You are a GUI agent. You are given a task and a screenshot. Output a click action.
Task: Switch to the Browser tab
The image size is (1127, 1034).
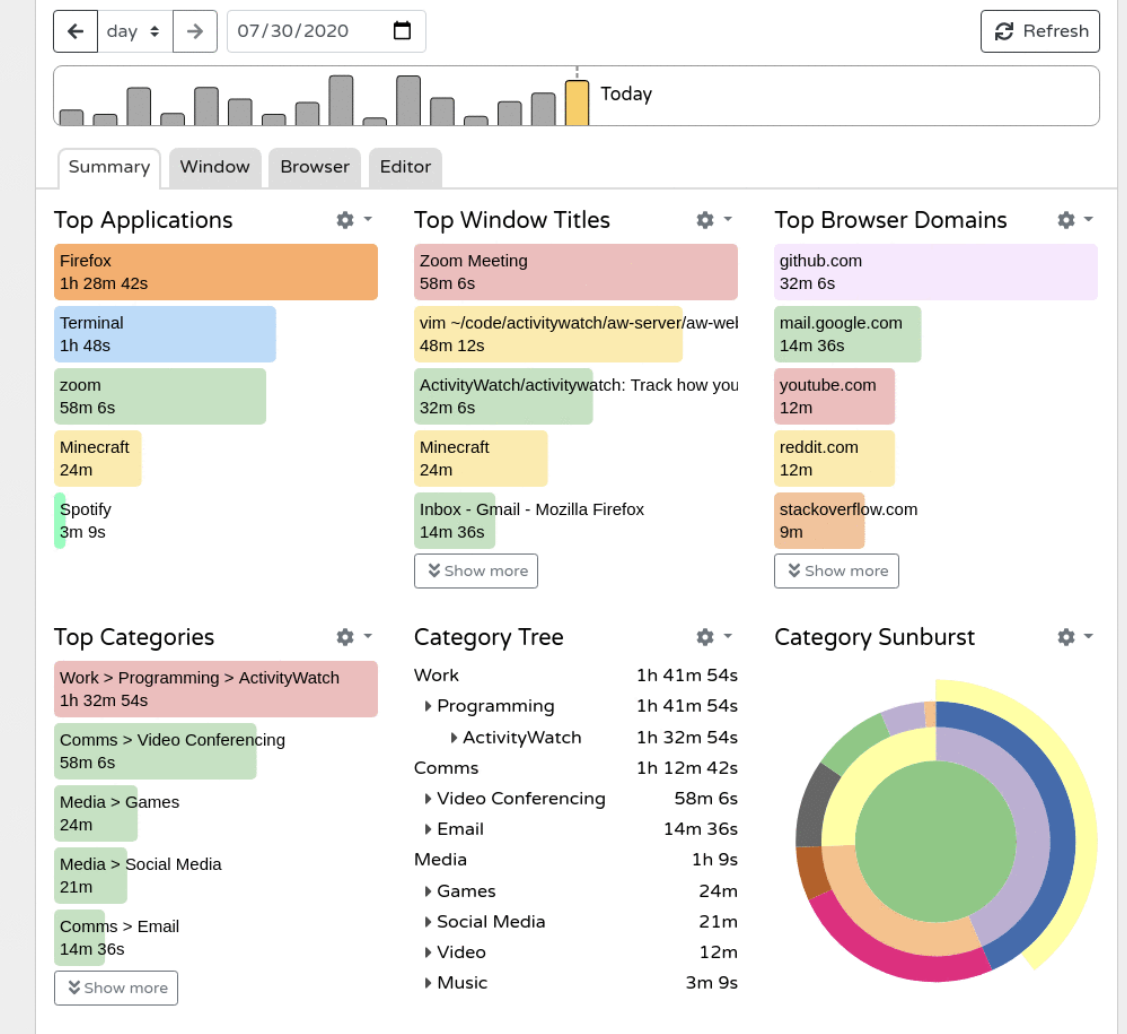click(x=314, y=167)
